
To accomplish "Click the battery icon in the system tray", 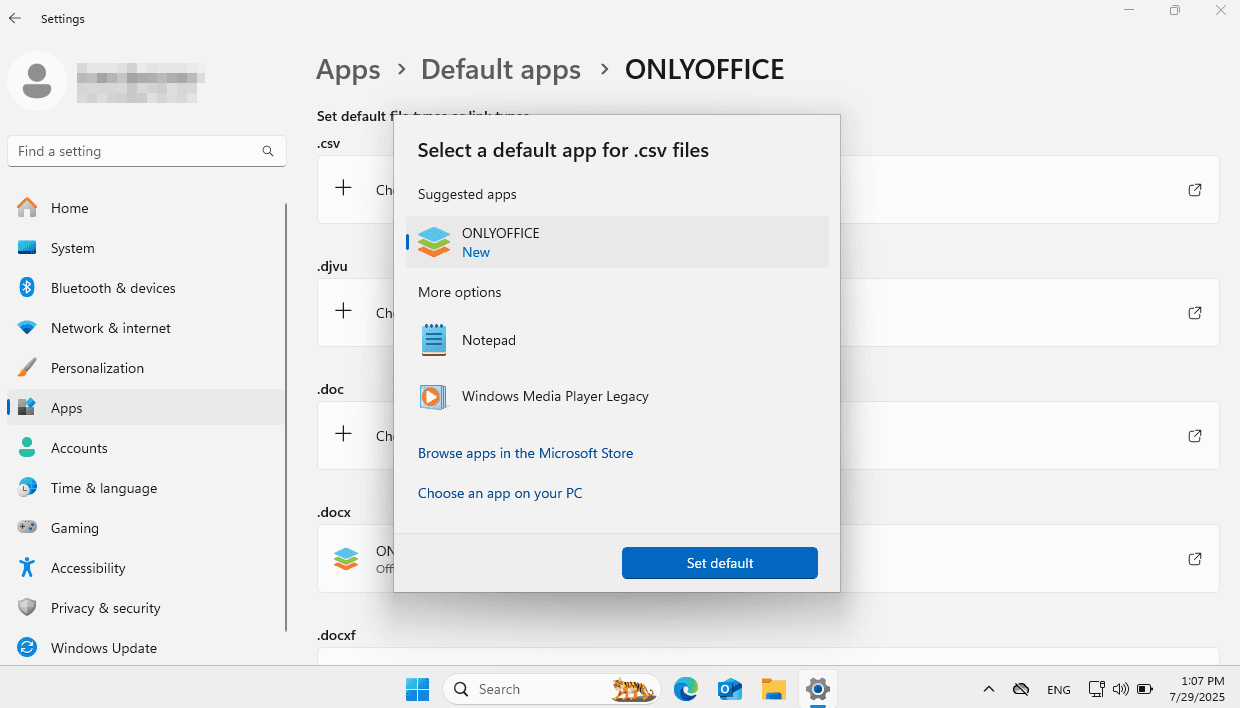I will (1145, 689).
